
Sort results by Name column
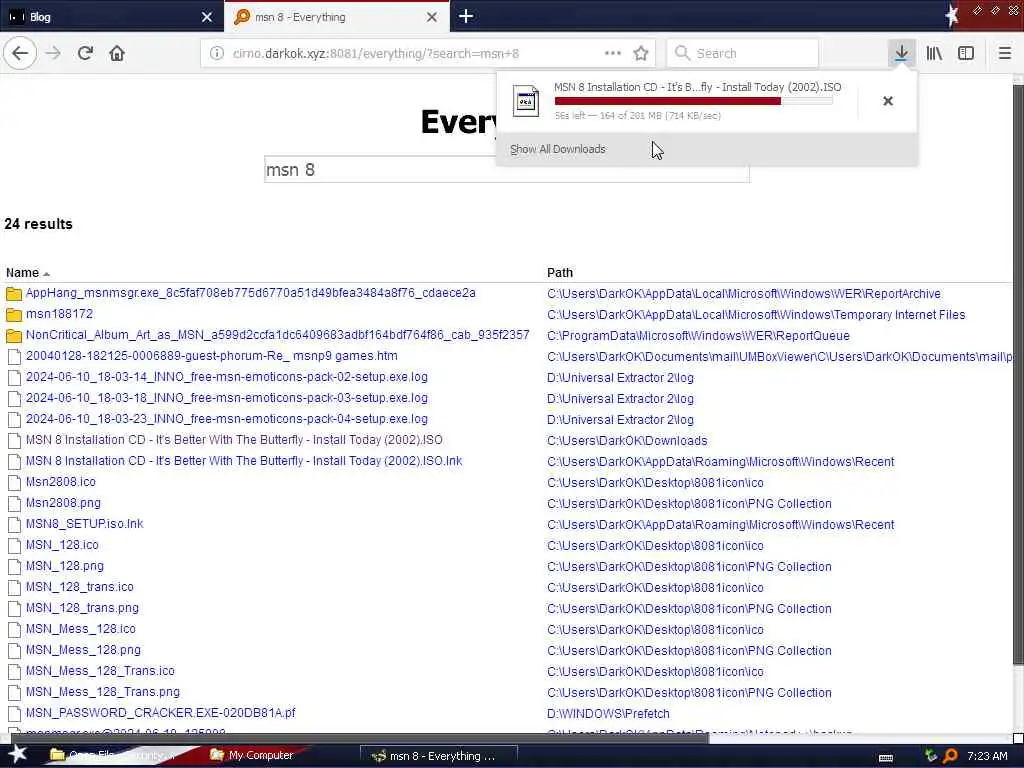(x=22, y=273)
